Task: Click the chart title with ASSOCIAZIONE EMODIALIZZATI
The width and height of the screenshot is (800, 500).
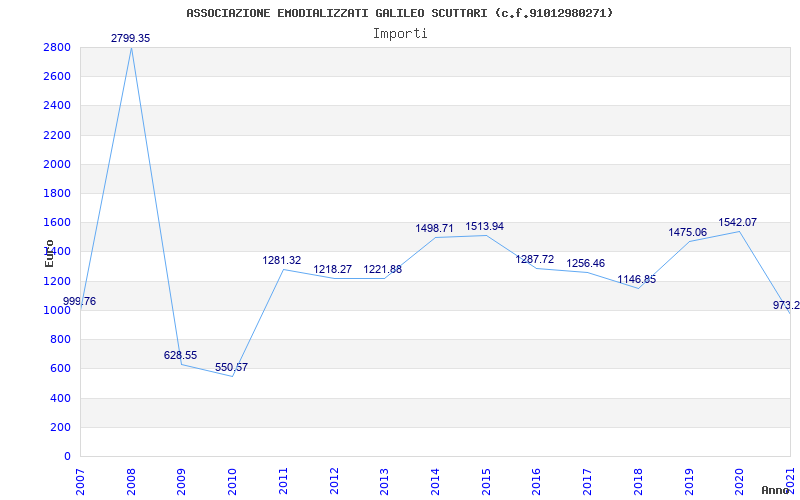Action: click(x=400, y=13)
